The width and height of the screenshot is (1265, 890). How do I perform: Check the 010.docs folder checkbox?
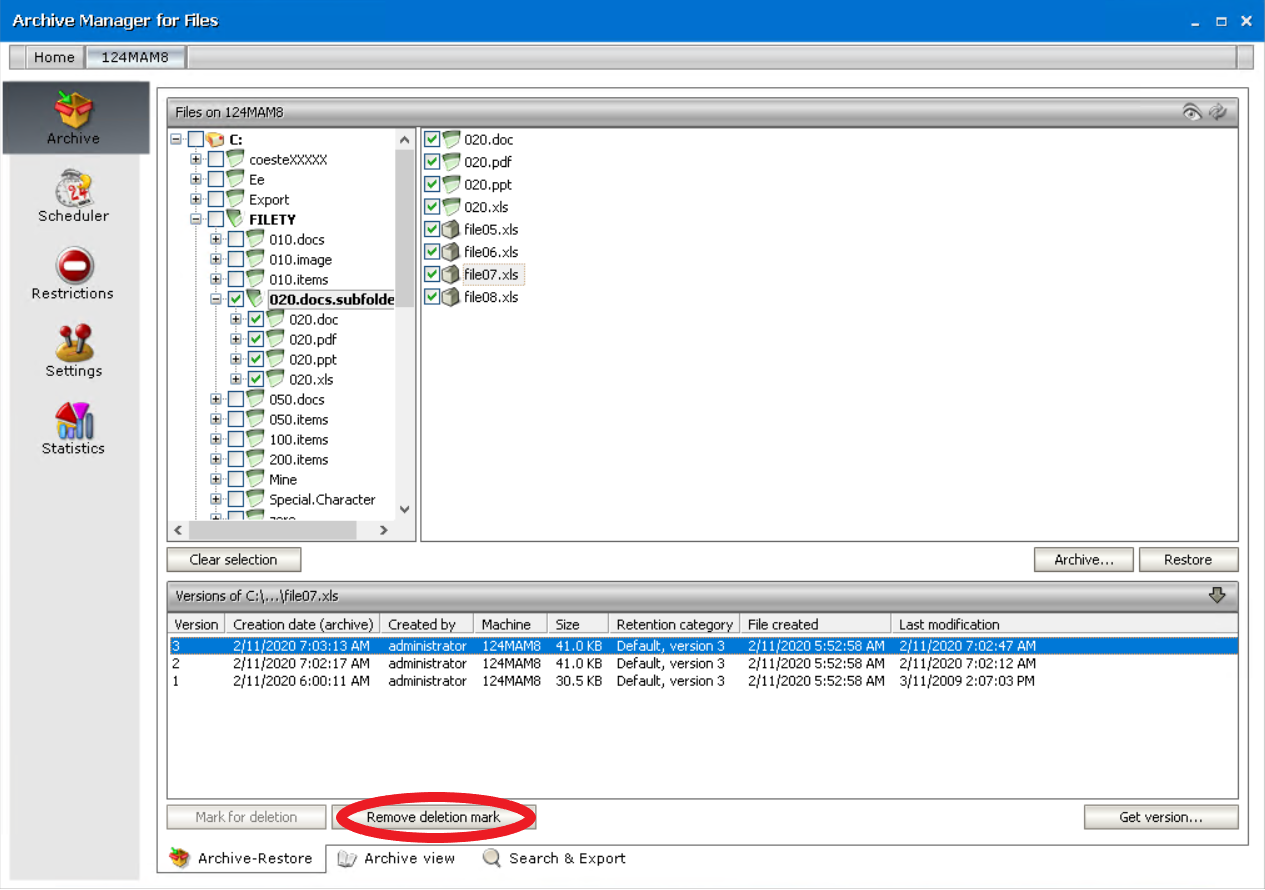point(236,240)
